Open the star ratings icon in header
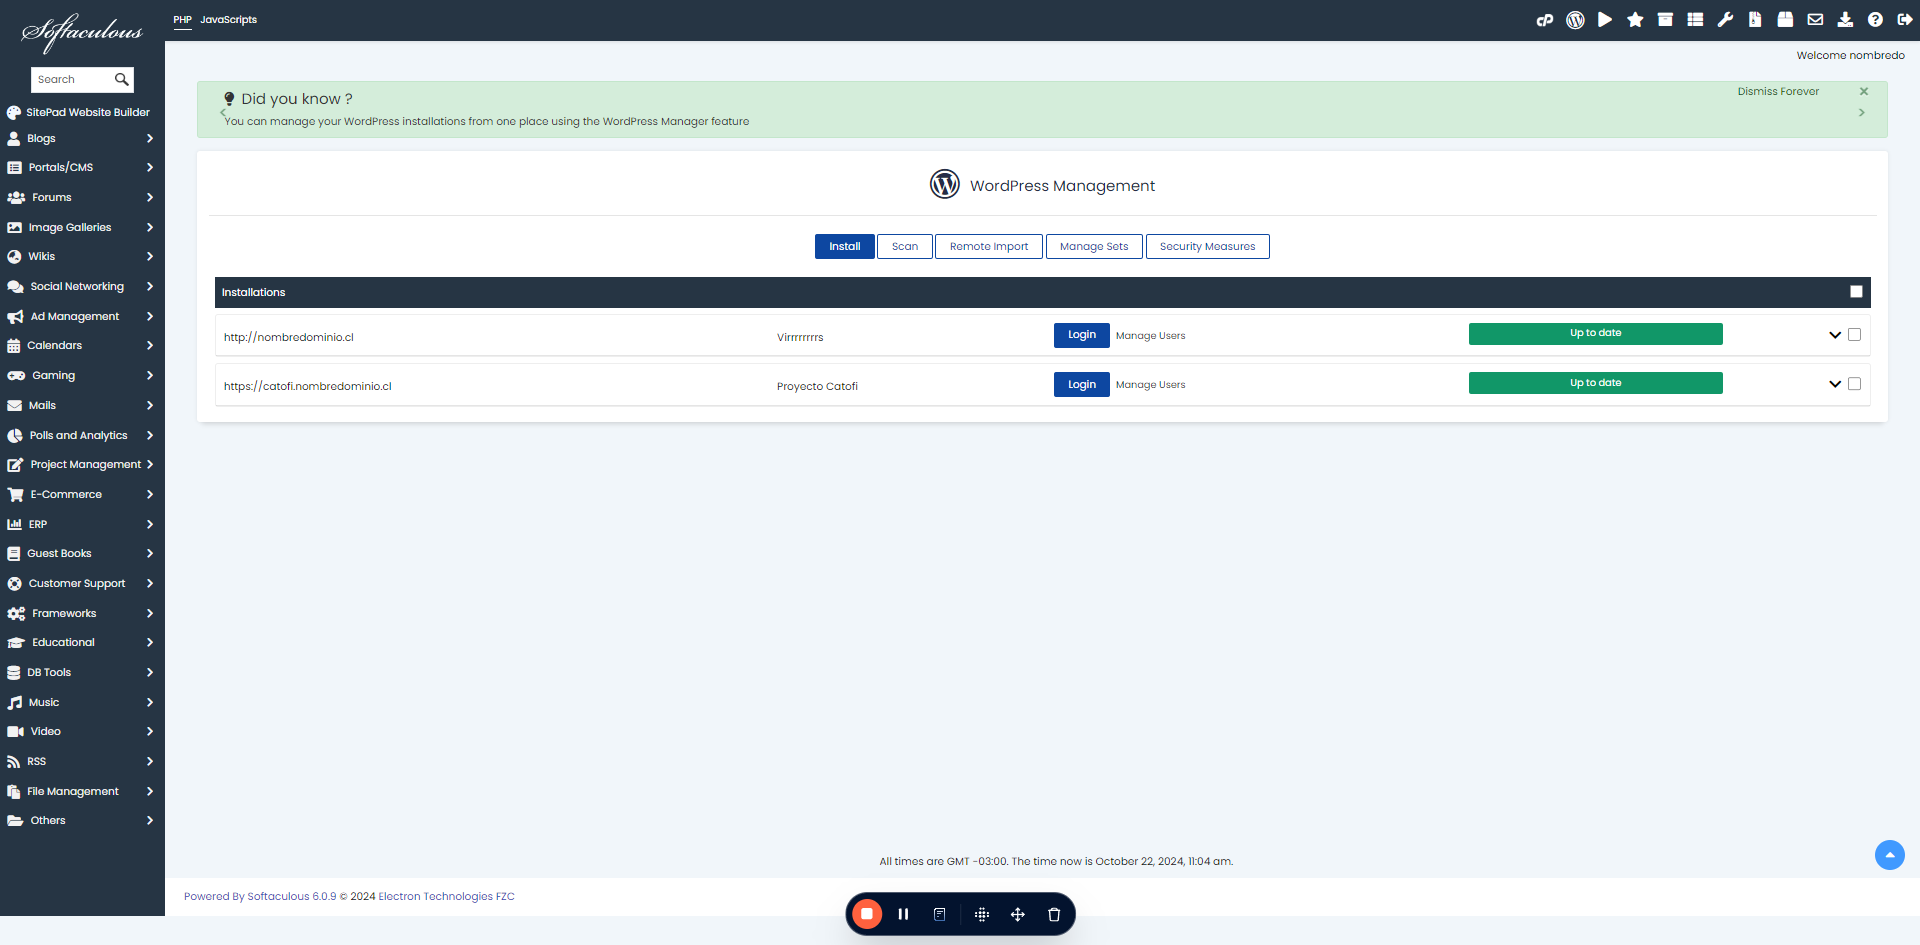This screenshot has height=945, width=1920. [1635, 20]
